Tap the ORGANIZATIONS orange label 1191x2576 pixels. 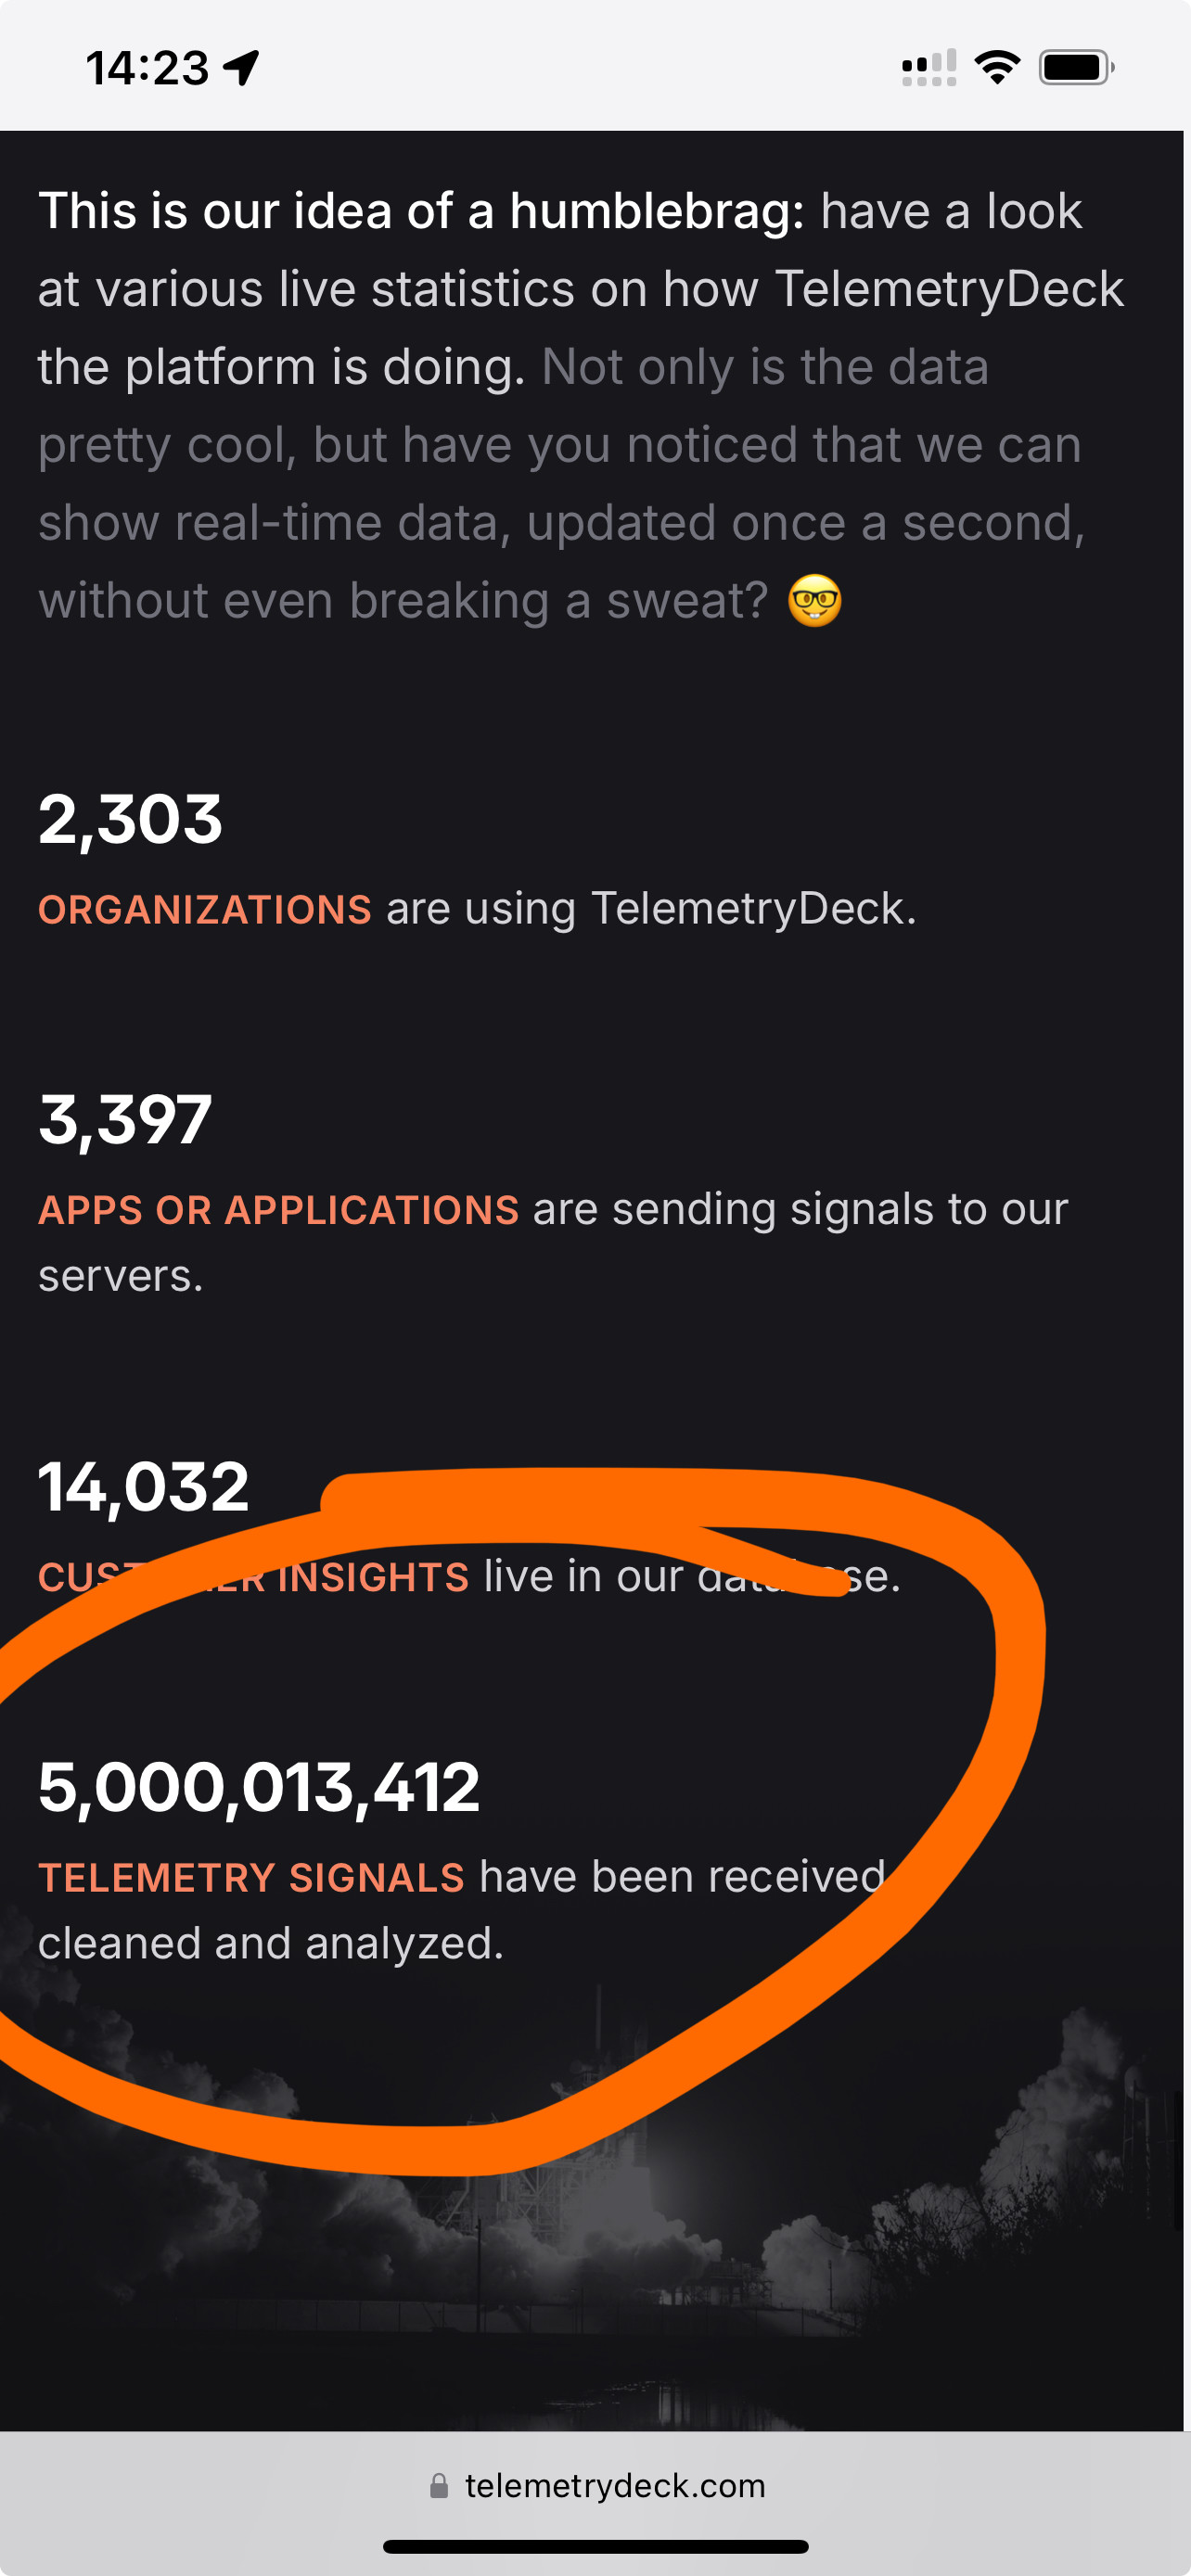pyautogui.click(x=205, y=910)
